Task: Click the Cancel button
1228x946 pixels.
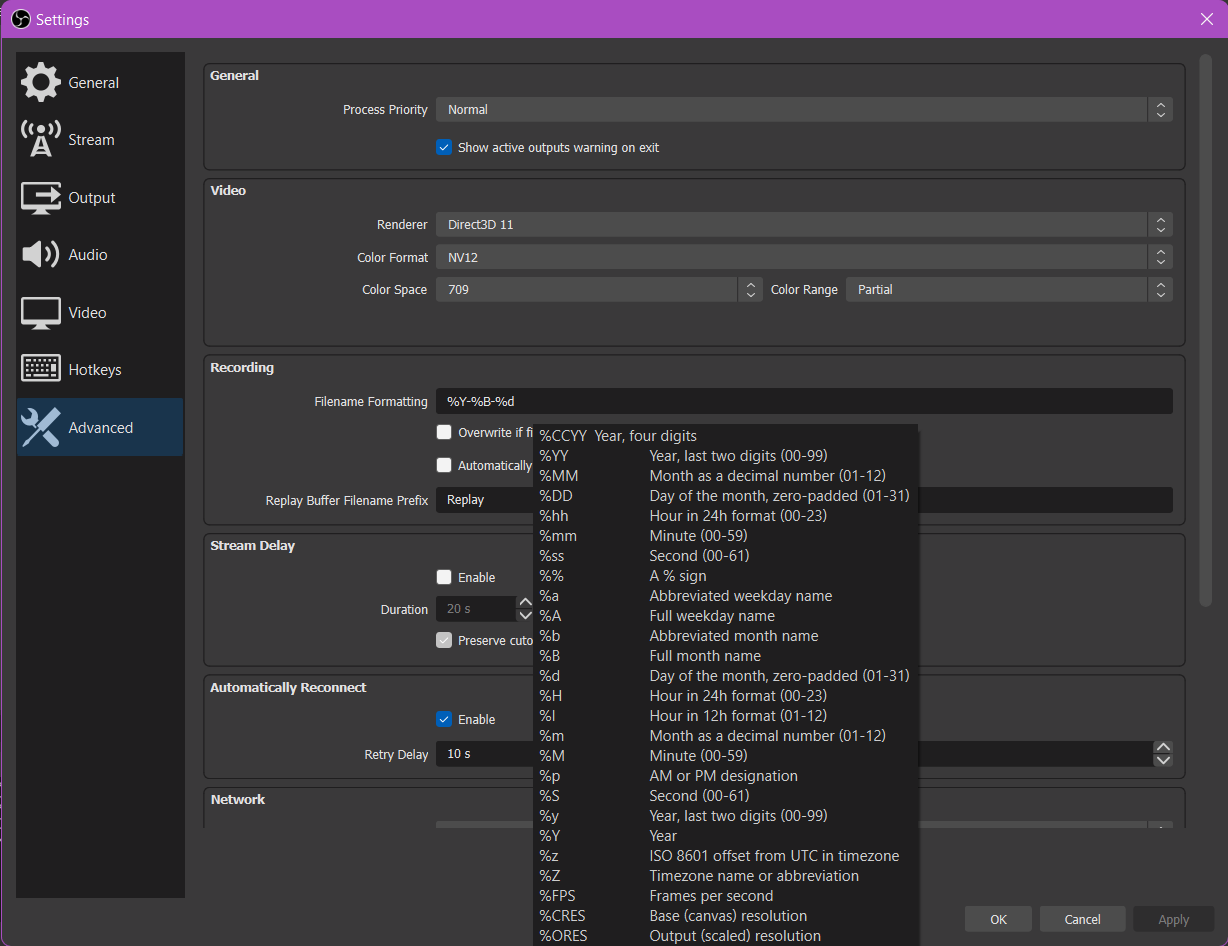Action: click(1083, 919)
